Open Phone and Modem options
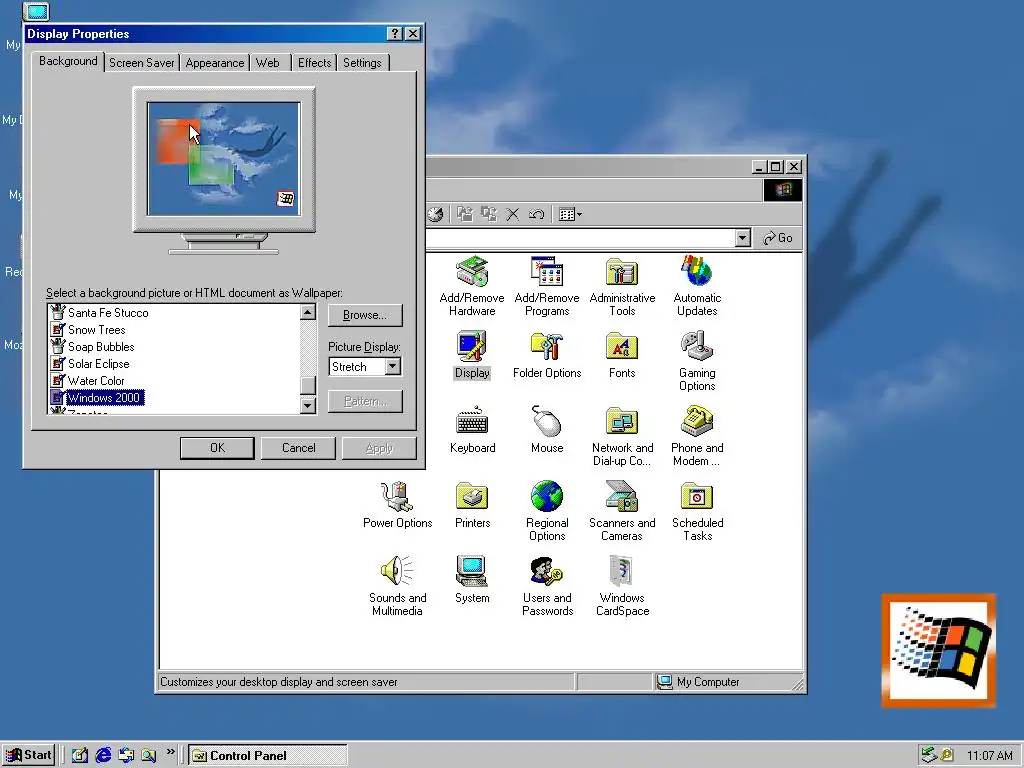This screenshot has height=768, width=1024. point(697,436)
